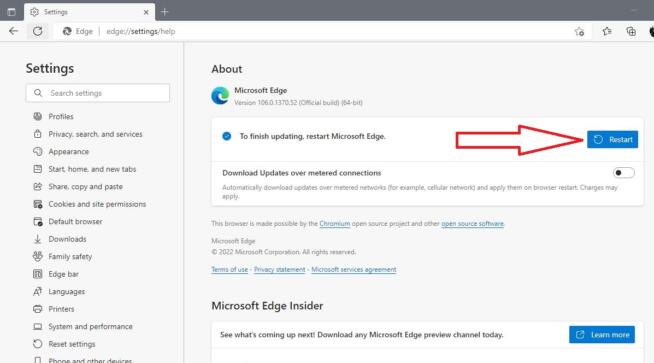
Task: Select Reset settings
Action: (x=72, y=344)
